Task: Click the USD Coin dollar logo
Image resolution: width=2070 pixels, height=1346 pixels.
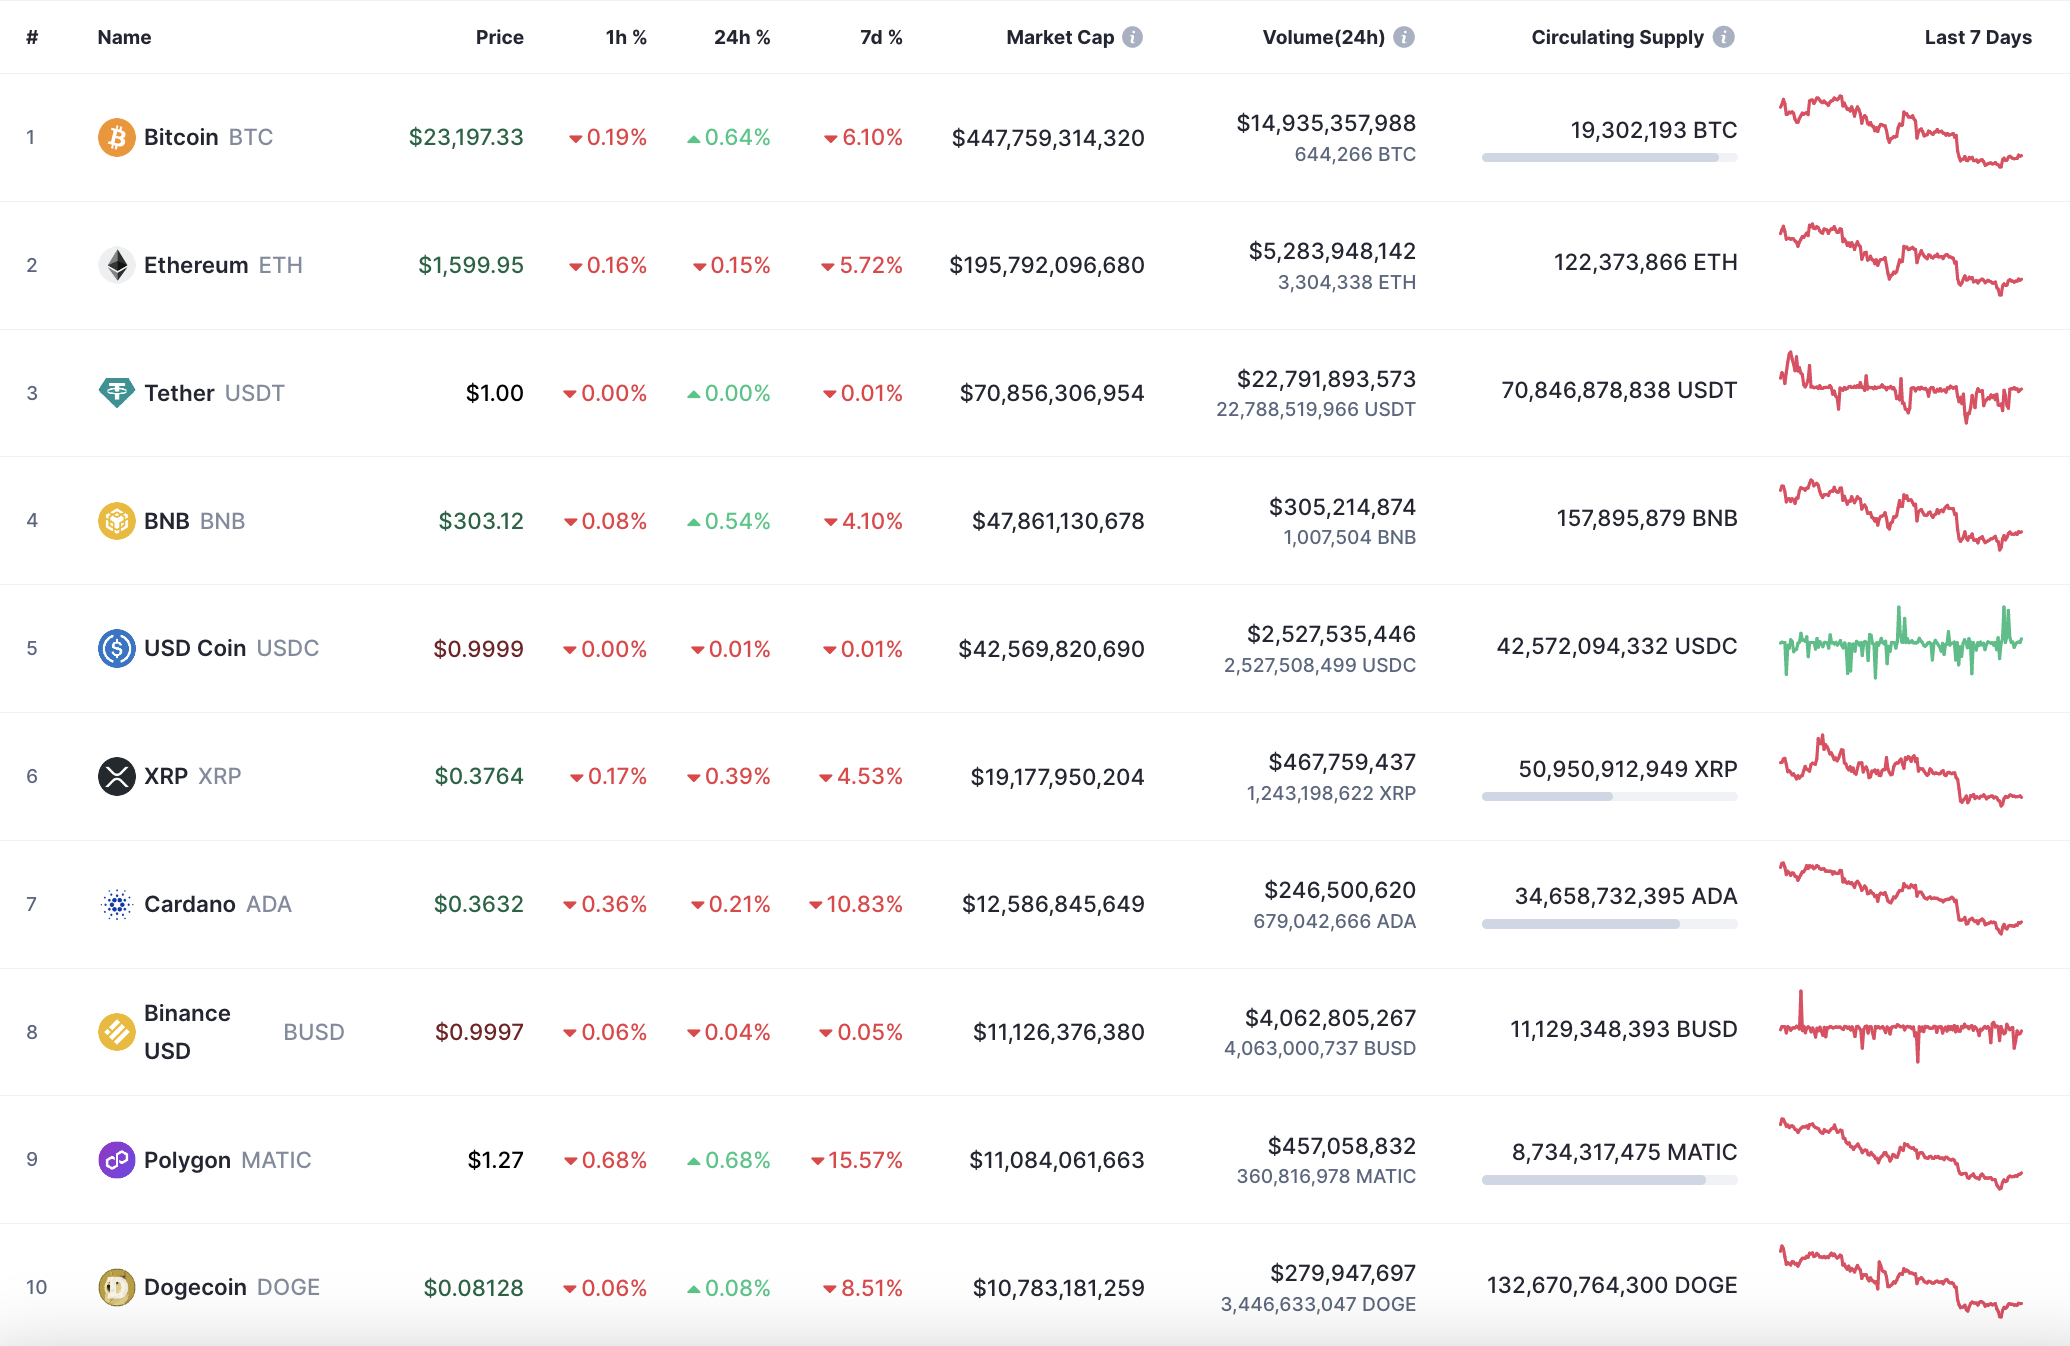Action: 117,648
